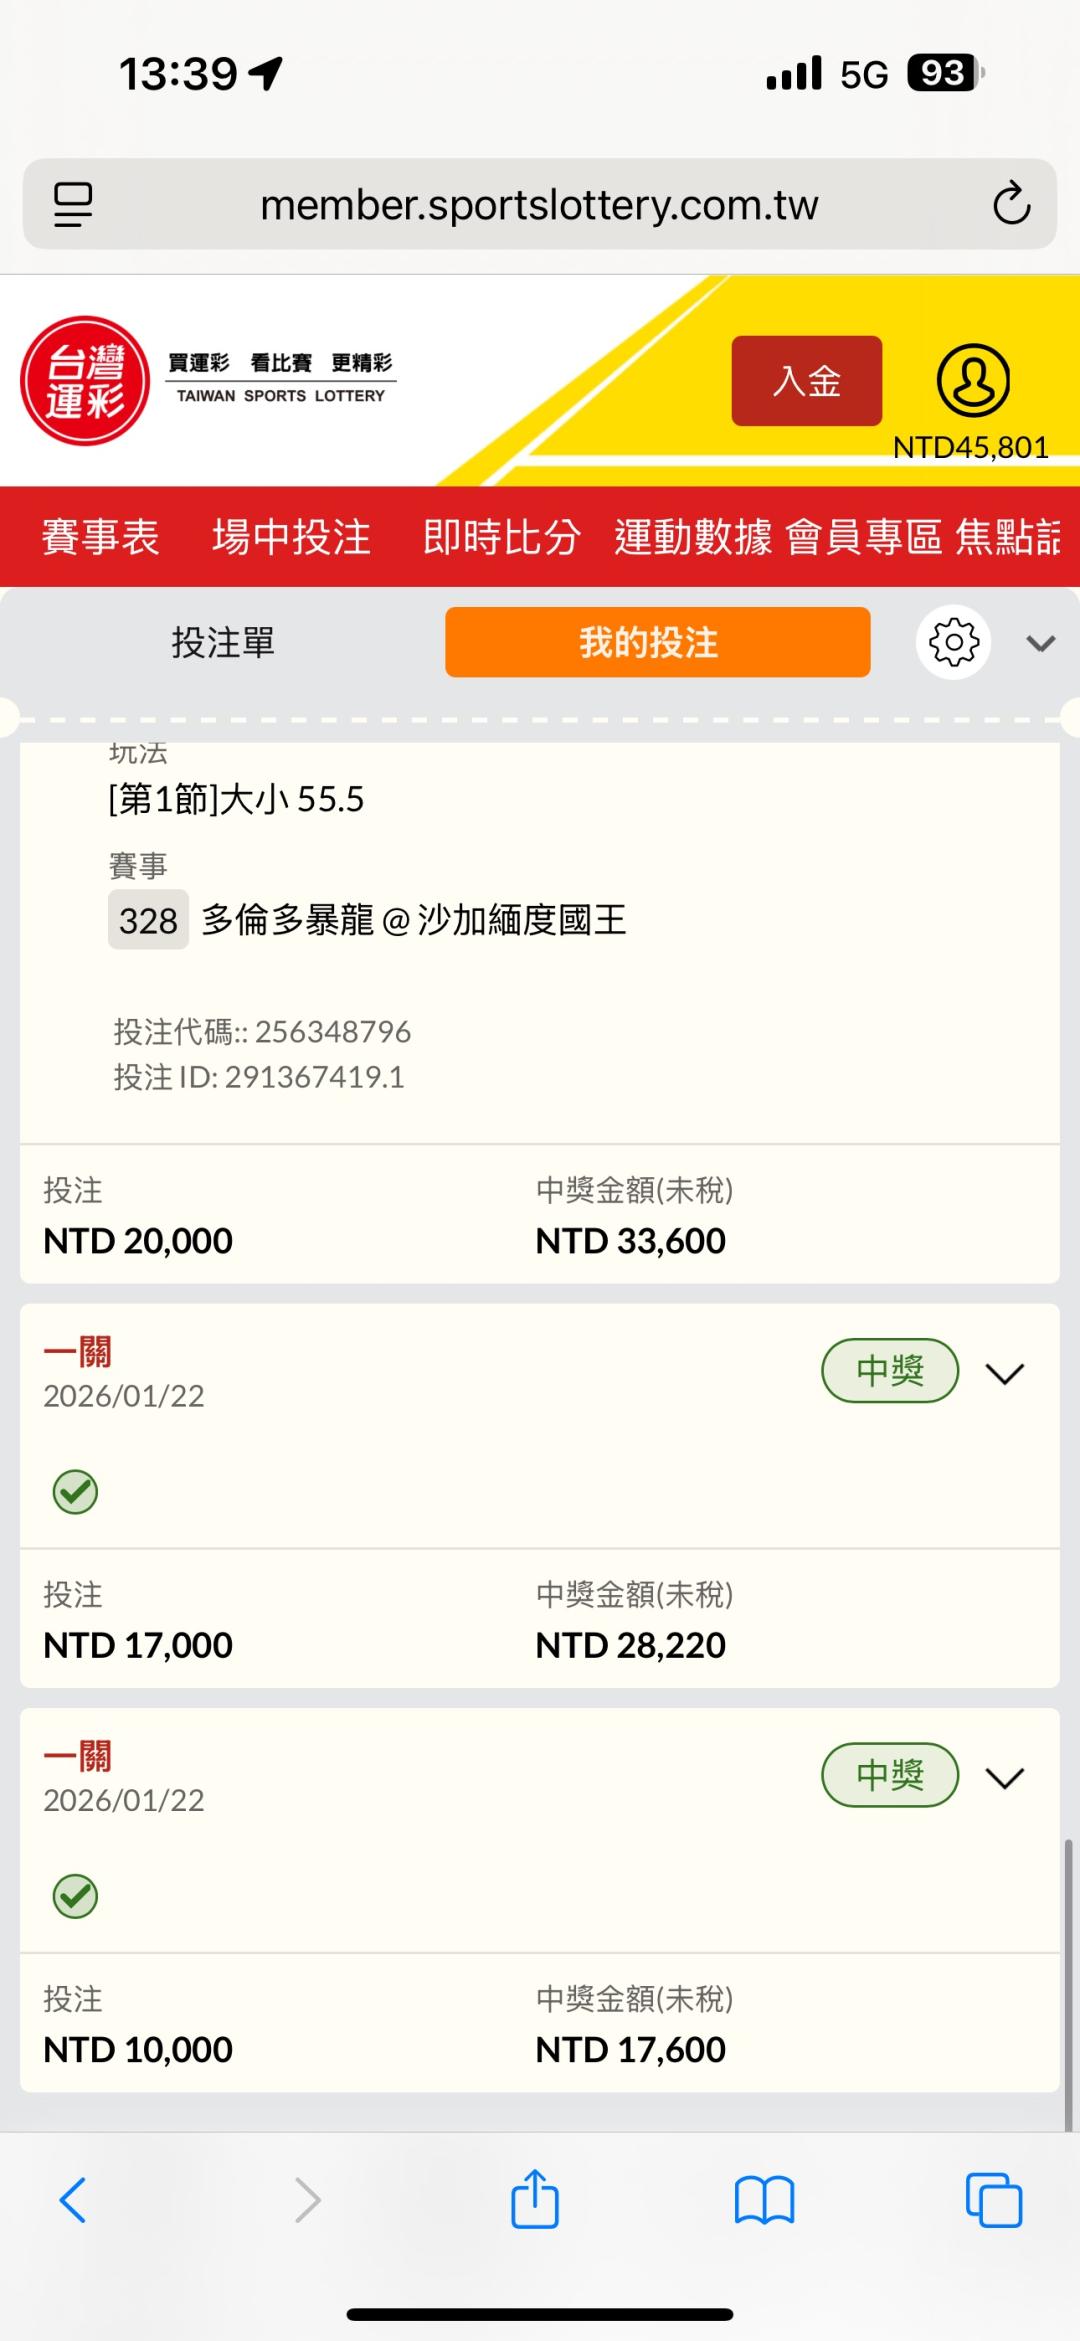Screen dimensions: 1080x2341
Task: Tap the 即時比分 live scores link
Action: click(x=501, y=537)
